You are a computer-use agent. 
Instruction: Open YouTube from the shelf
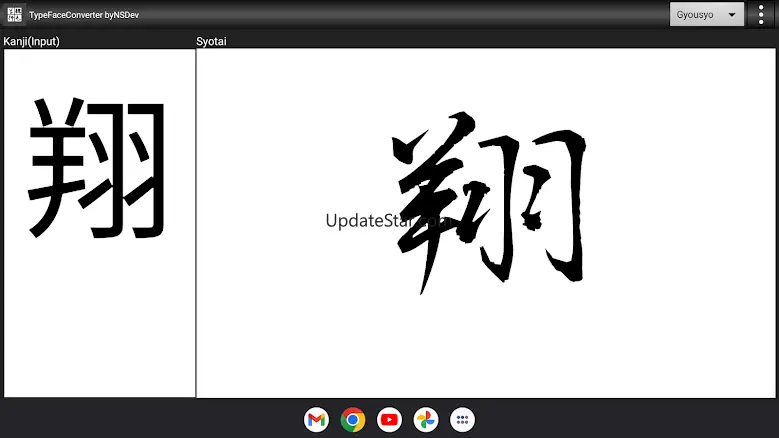click(390, 420)
